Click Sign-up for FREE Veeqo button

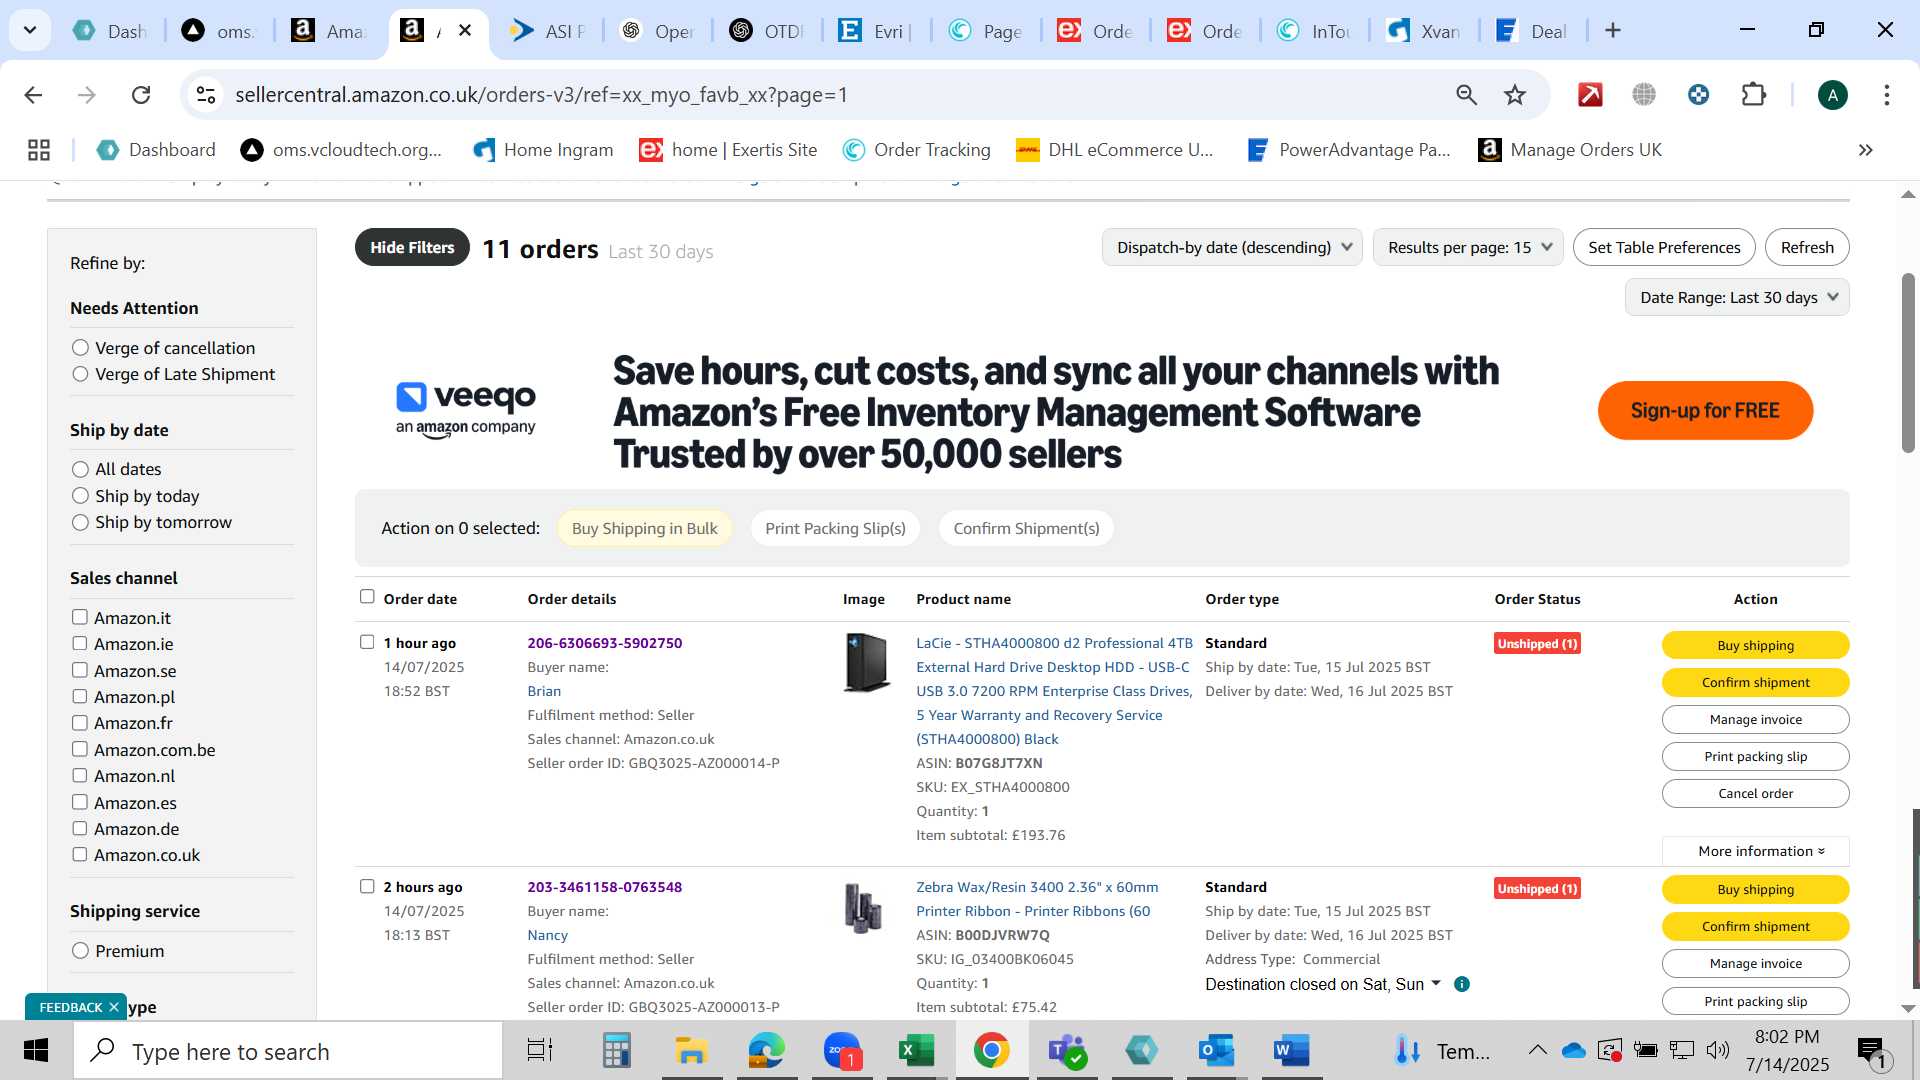click(x=1705, y=410)
